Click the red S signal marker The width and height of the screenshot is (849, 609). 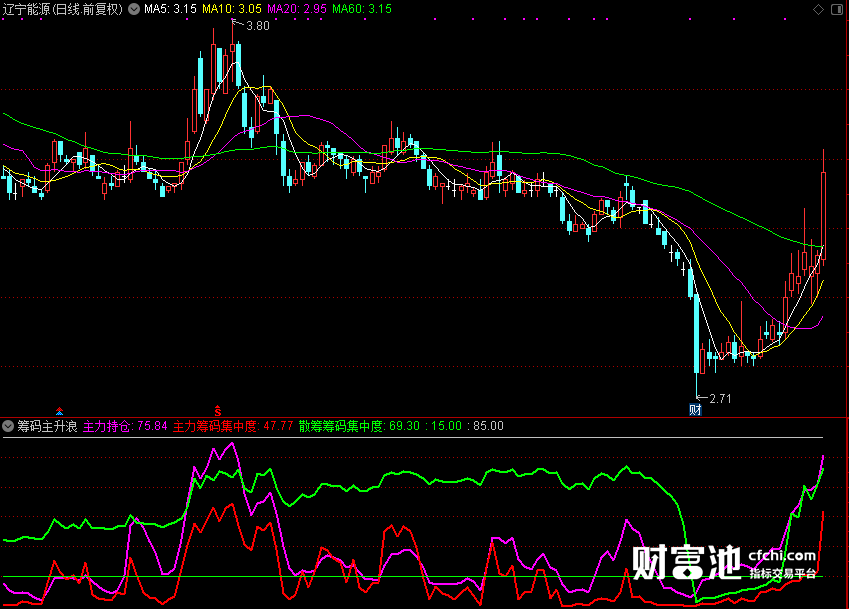click(x=218, y=411)
